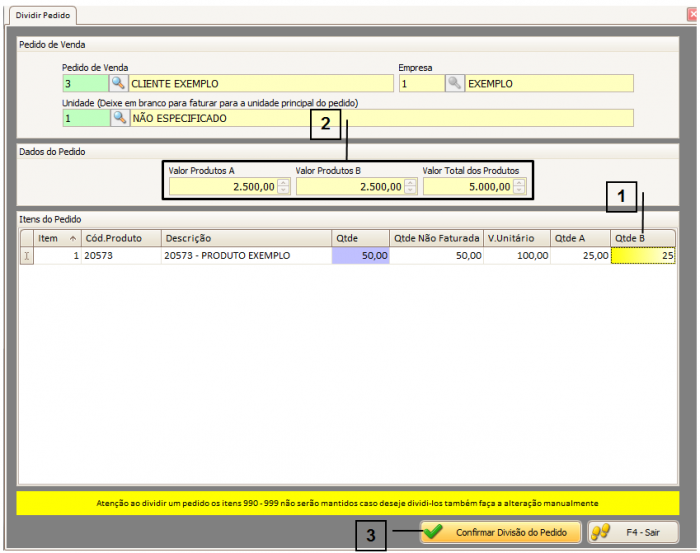The image size is (700, 553).
Task: Select the highlighted Qtde cell showing 50,00
Action: click(360, 256)
